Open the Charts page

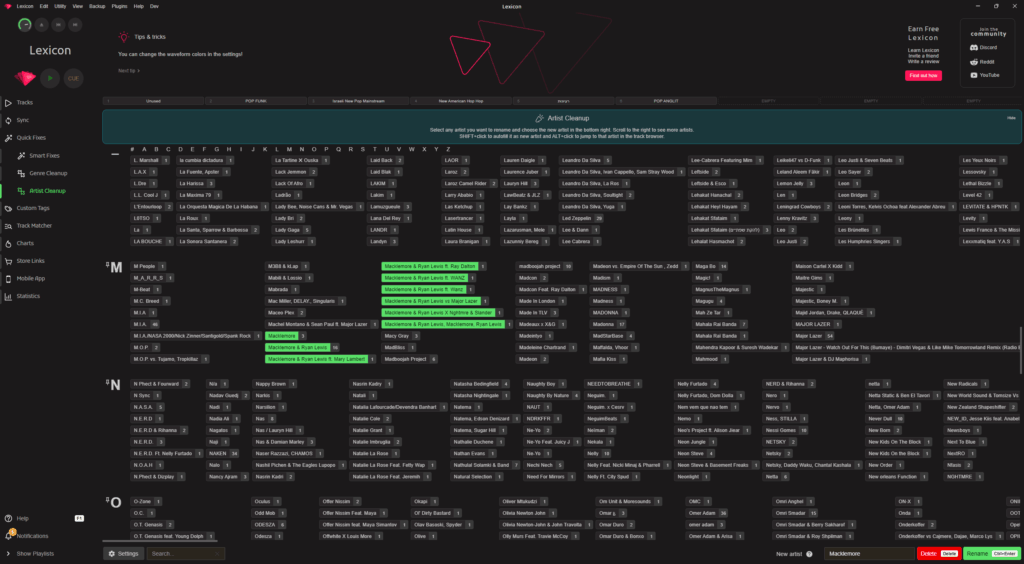tap(25, 243)
